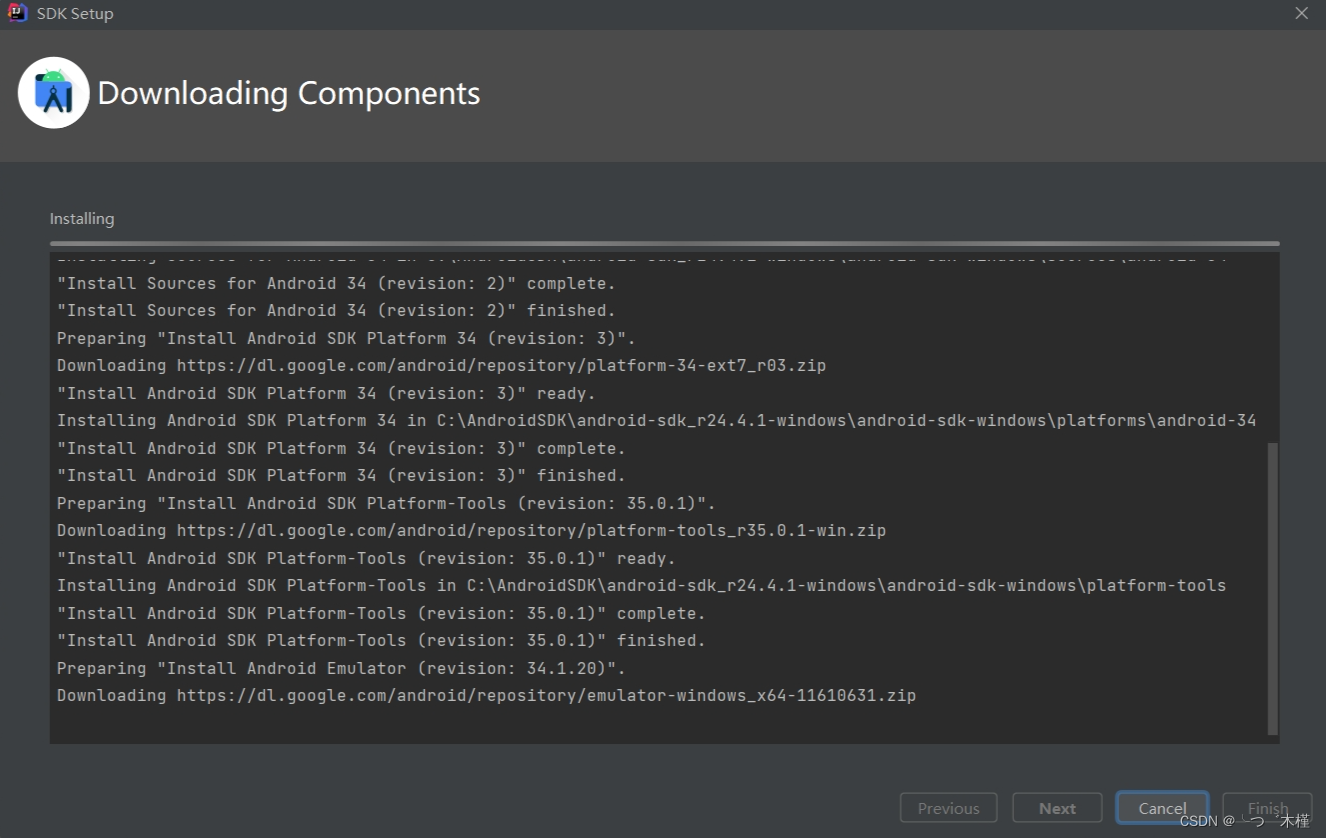Viewport: 1326px width, 838px height.
Task: Click the disabled Next button
Action: 1056,807
